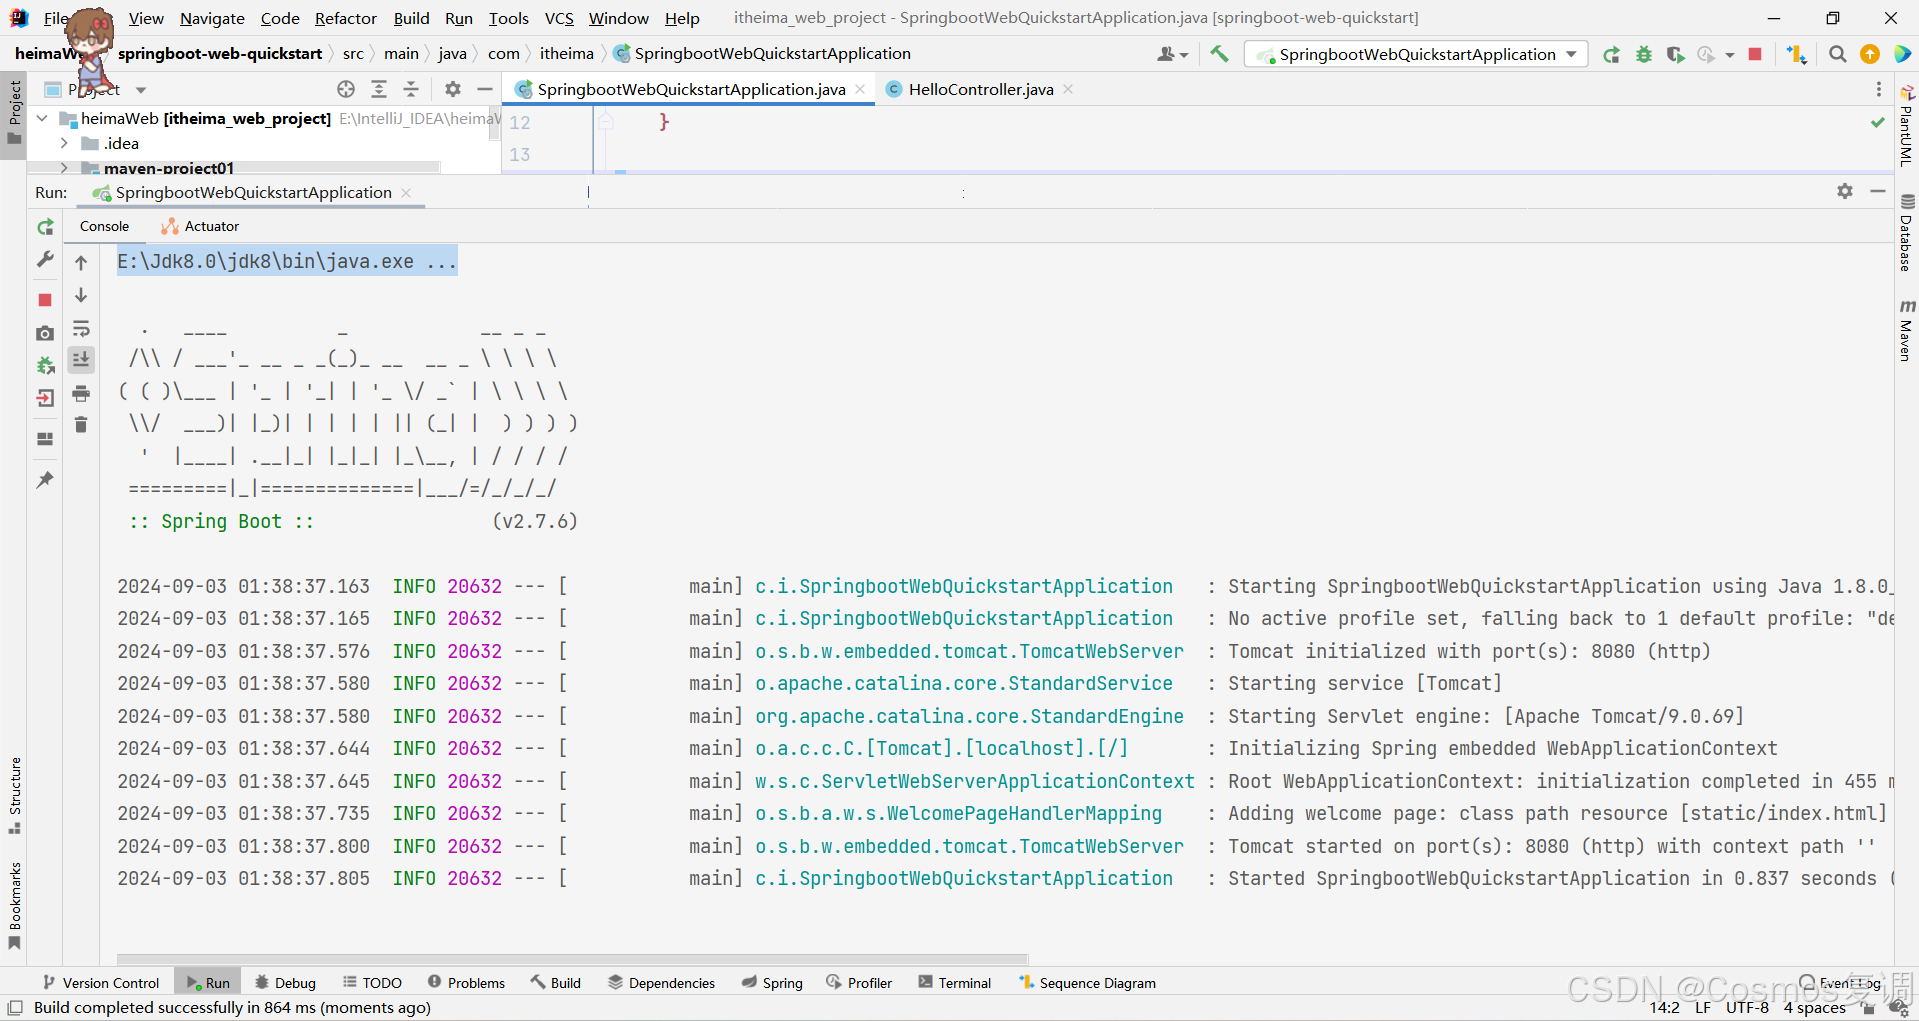
Task: Collapse all in Project tree
Action: 411,89
